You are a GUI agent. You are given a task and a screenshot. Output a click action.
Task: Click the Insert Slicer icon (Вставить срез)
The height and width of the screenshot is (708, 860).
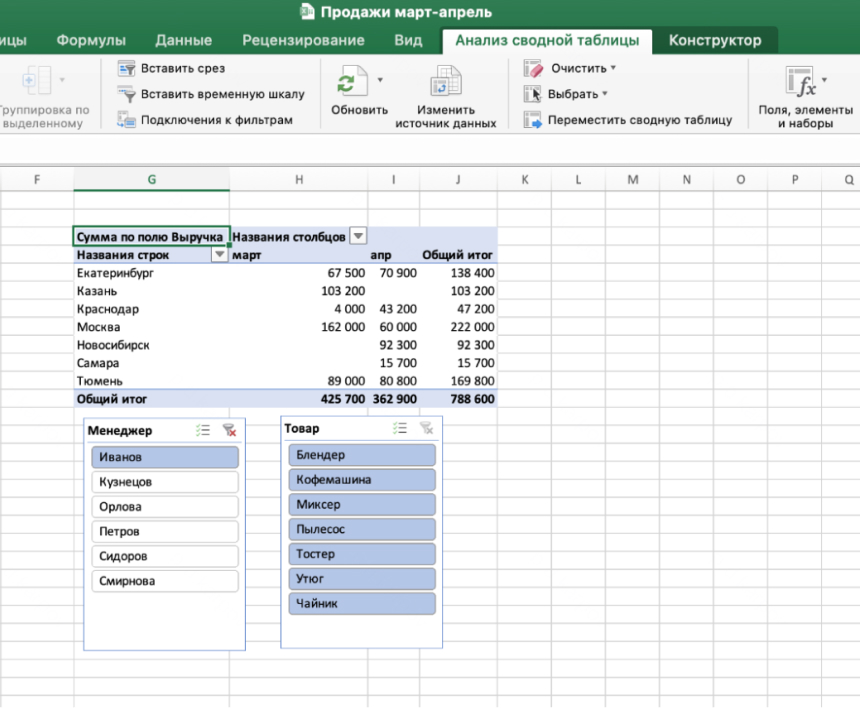click(x=126, y=69)
